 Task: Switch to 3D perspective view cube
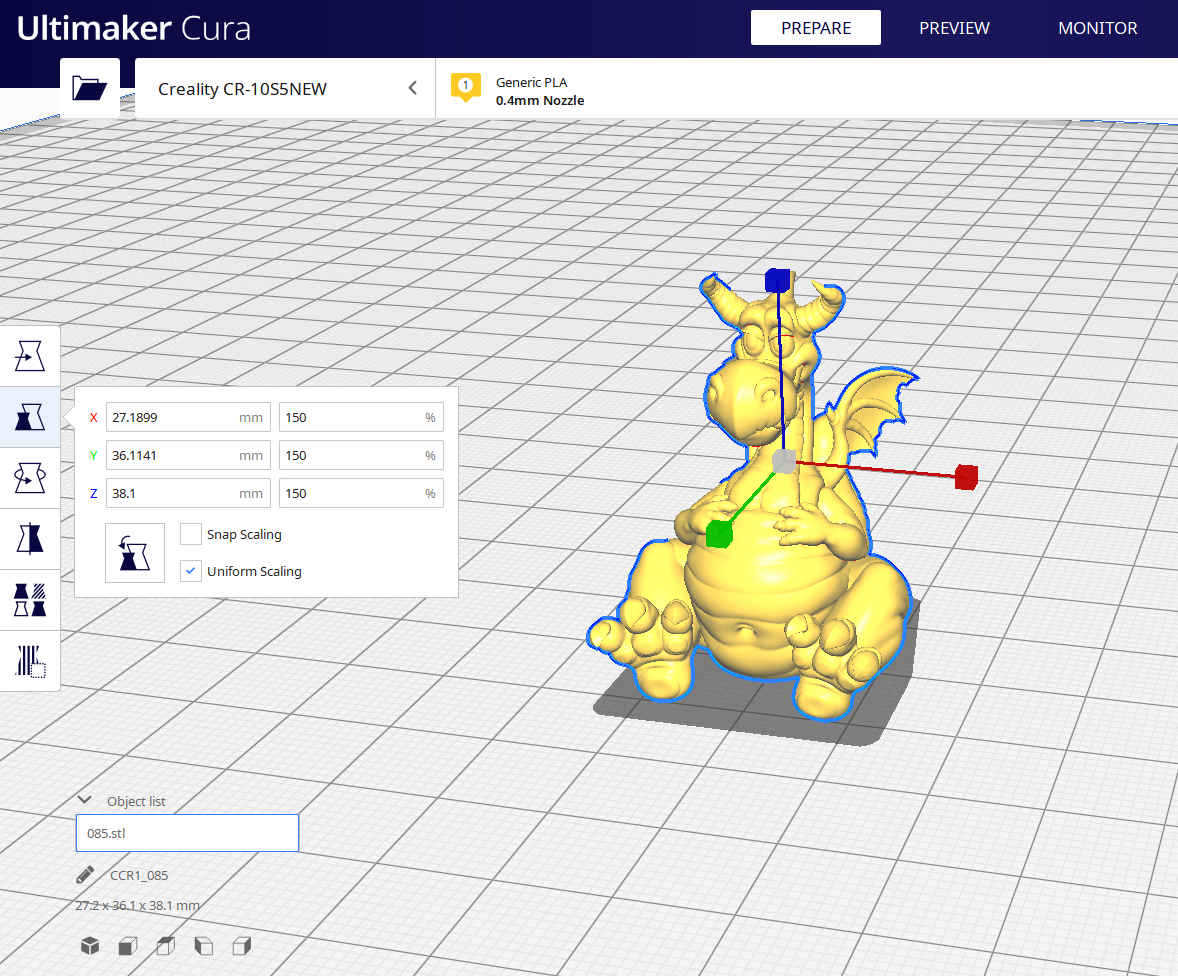coord(90,946)
